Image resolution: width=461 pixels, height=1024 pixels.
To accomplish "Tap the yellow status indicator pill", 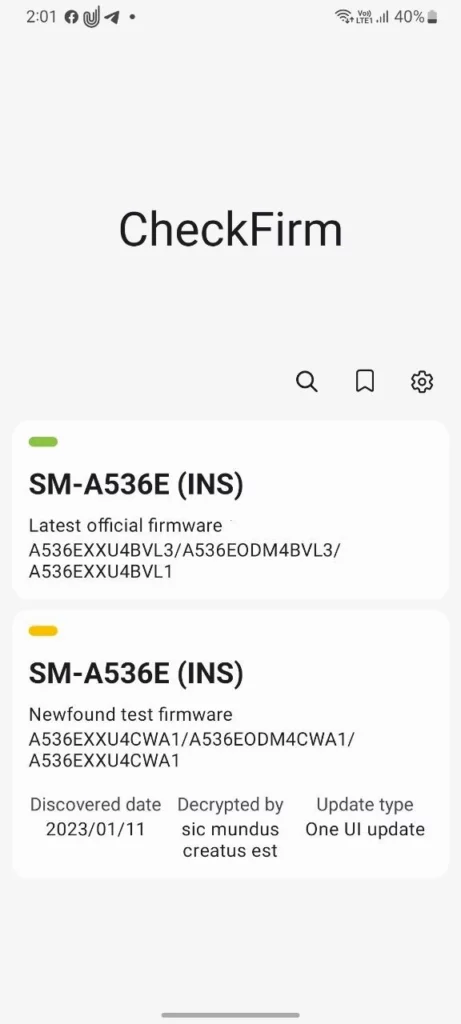I will coord(43,631).
